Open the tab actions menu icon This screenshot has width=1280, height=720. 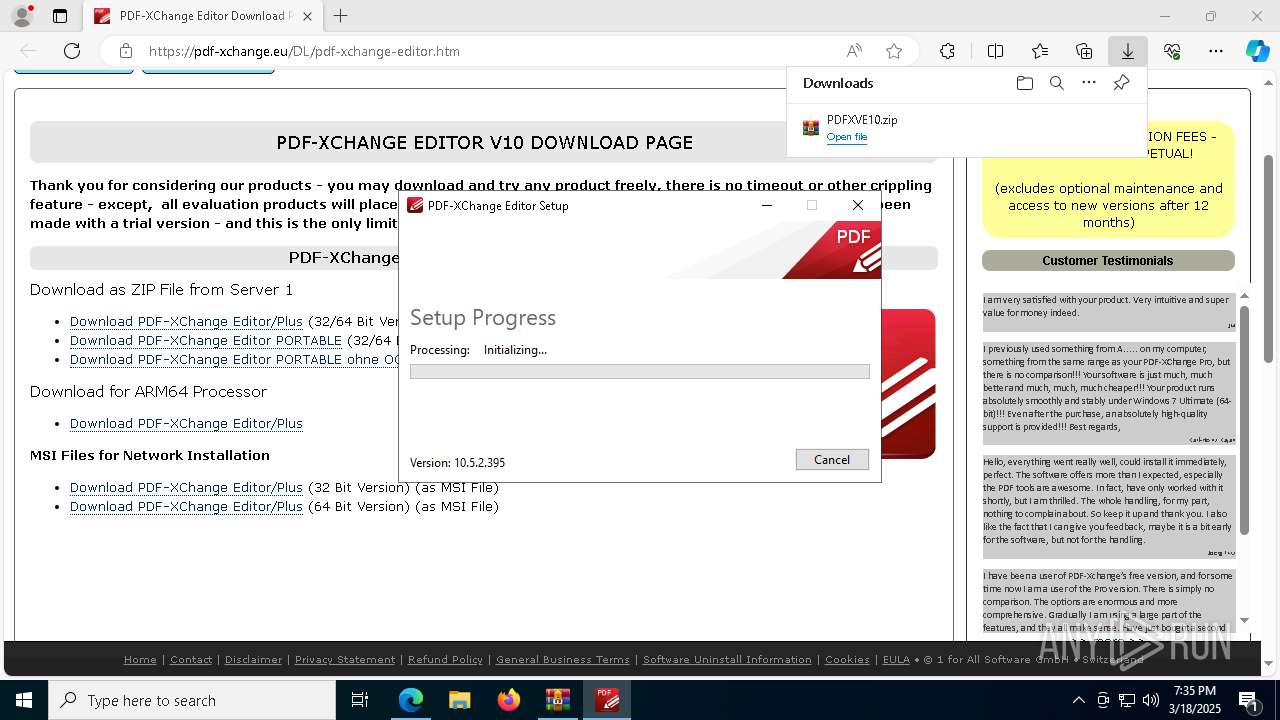(x=60, y=16)
